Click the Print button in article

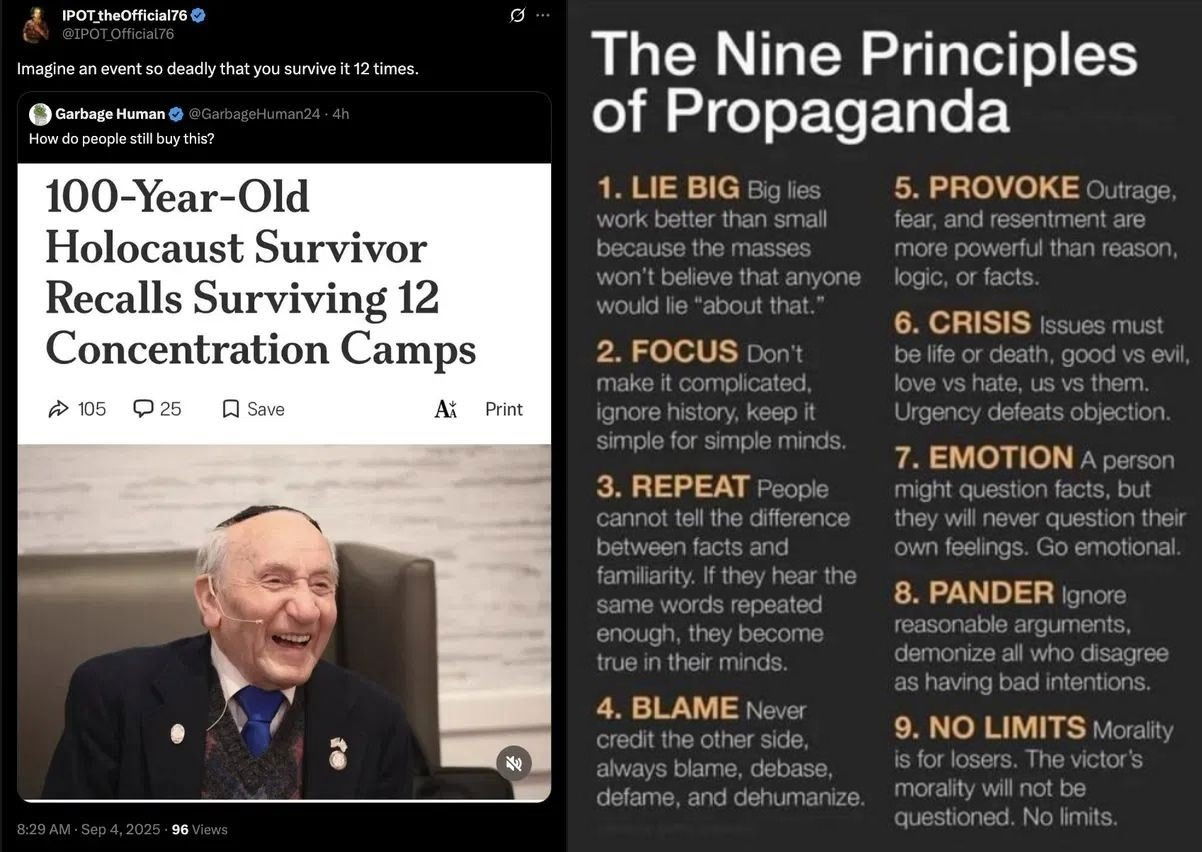click(x=504, y=409)
